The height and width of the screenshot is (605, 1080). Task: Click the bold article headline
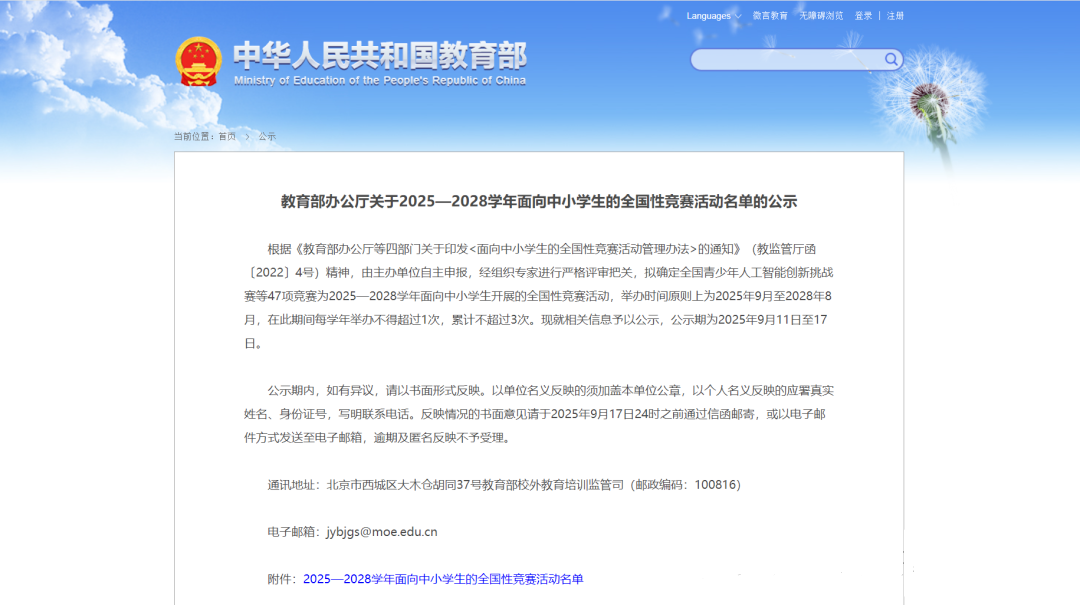click(539, 201)
